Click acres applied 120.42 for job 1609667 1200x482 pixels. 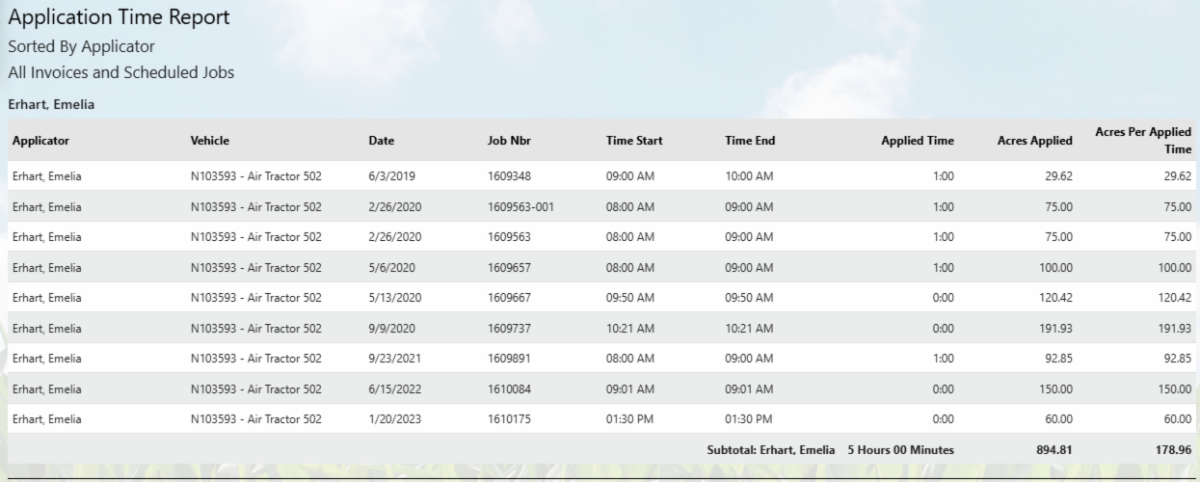(1056, 297)
